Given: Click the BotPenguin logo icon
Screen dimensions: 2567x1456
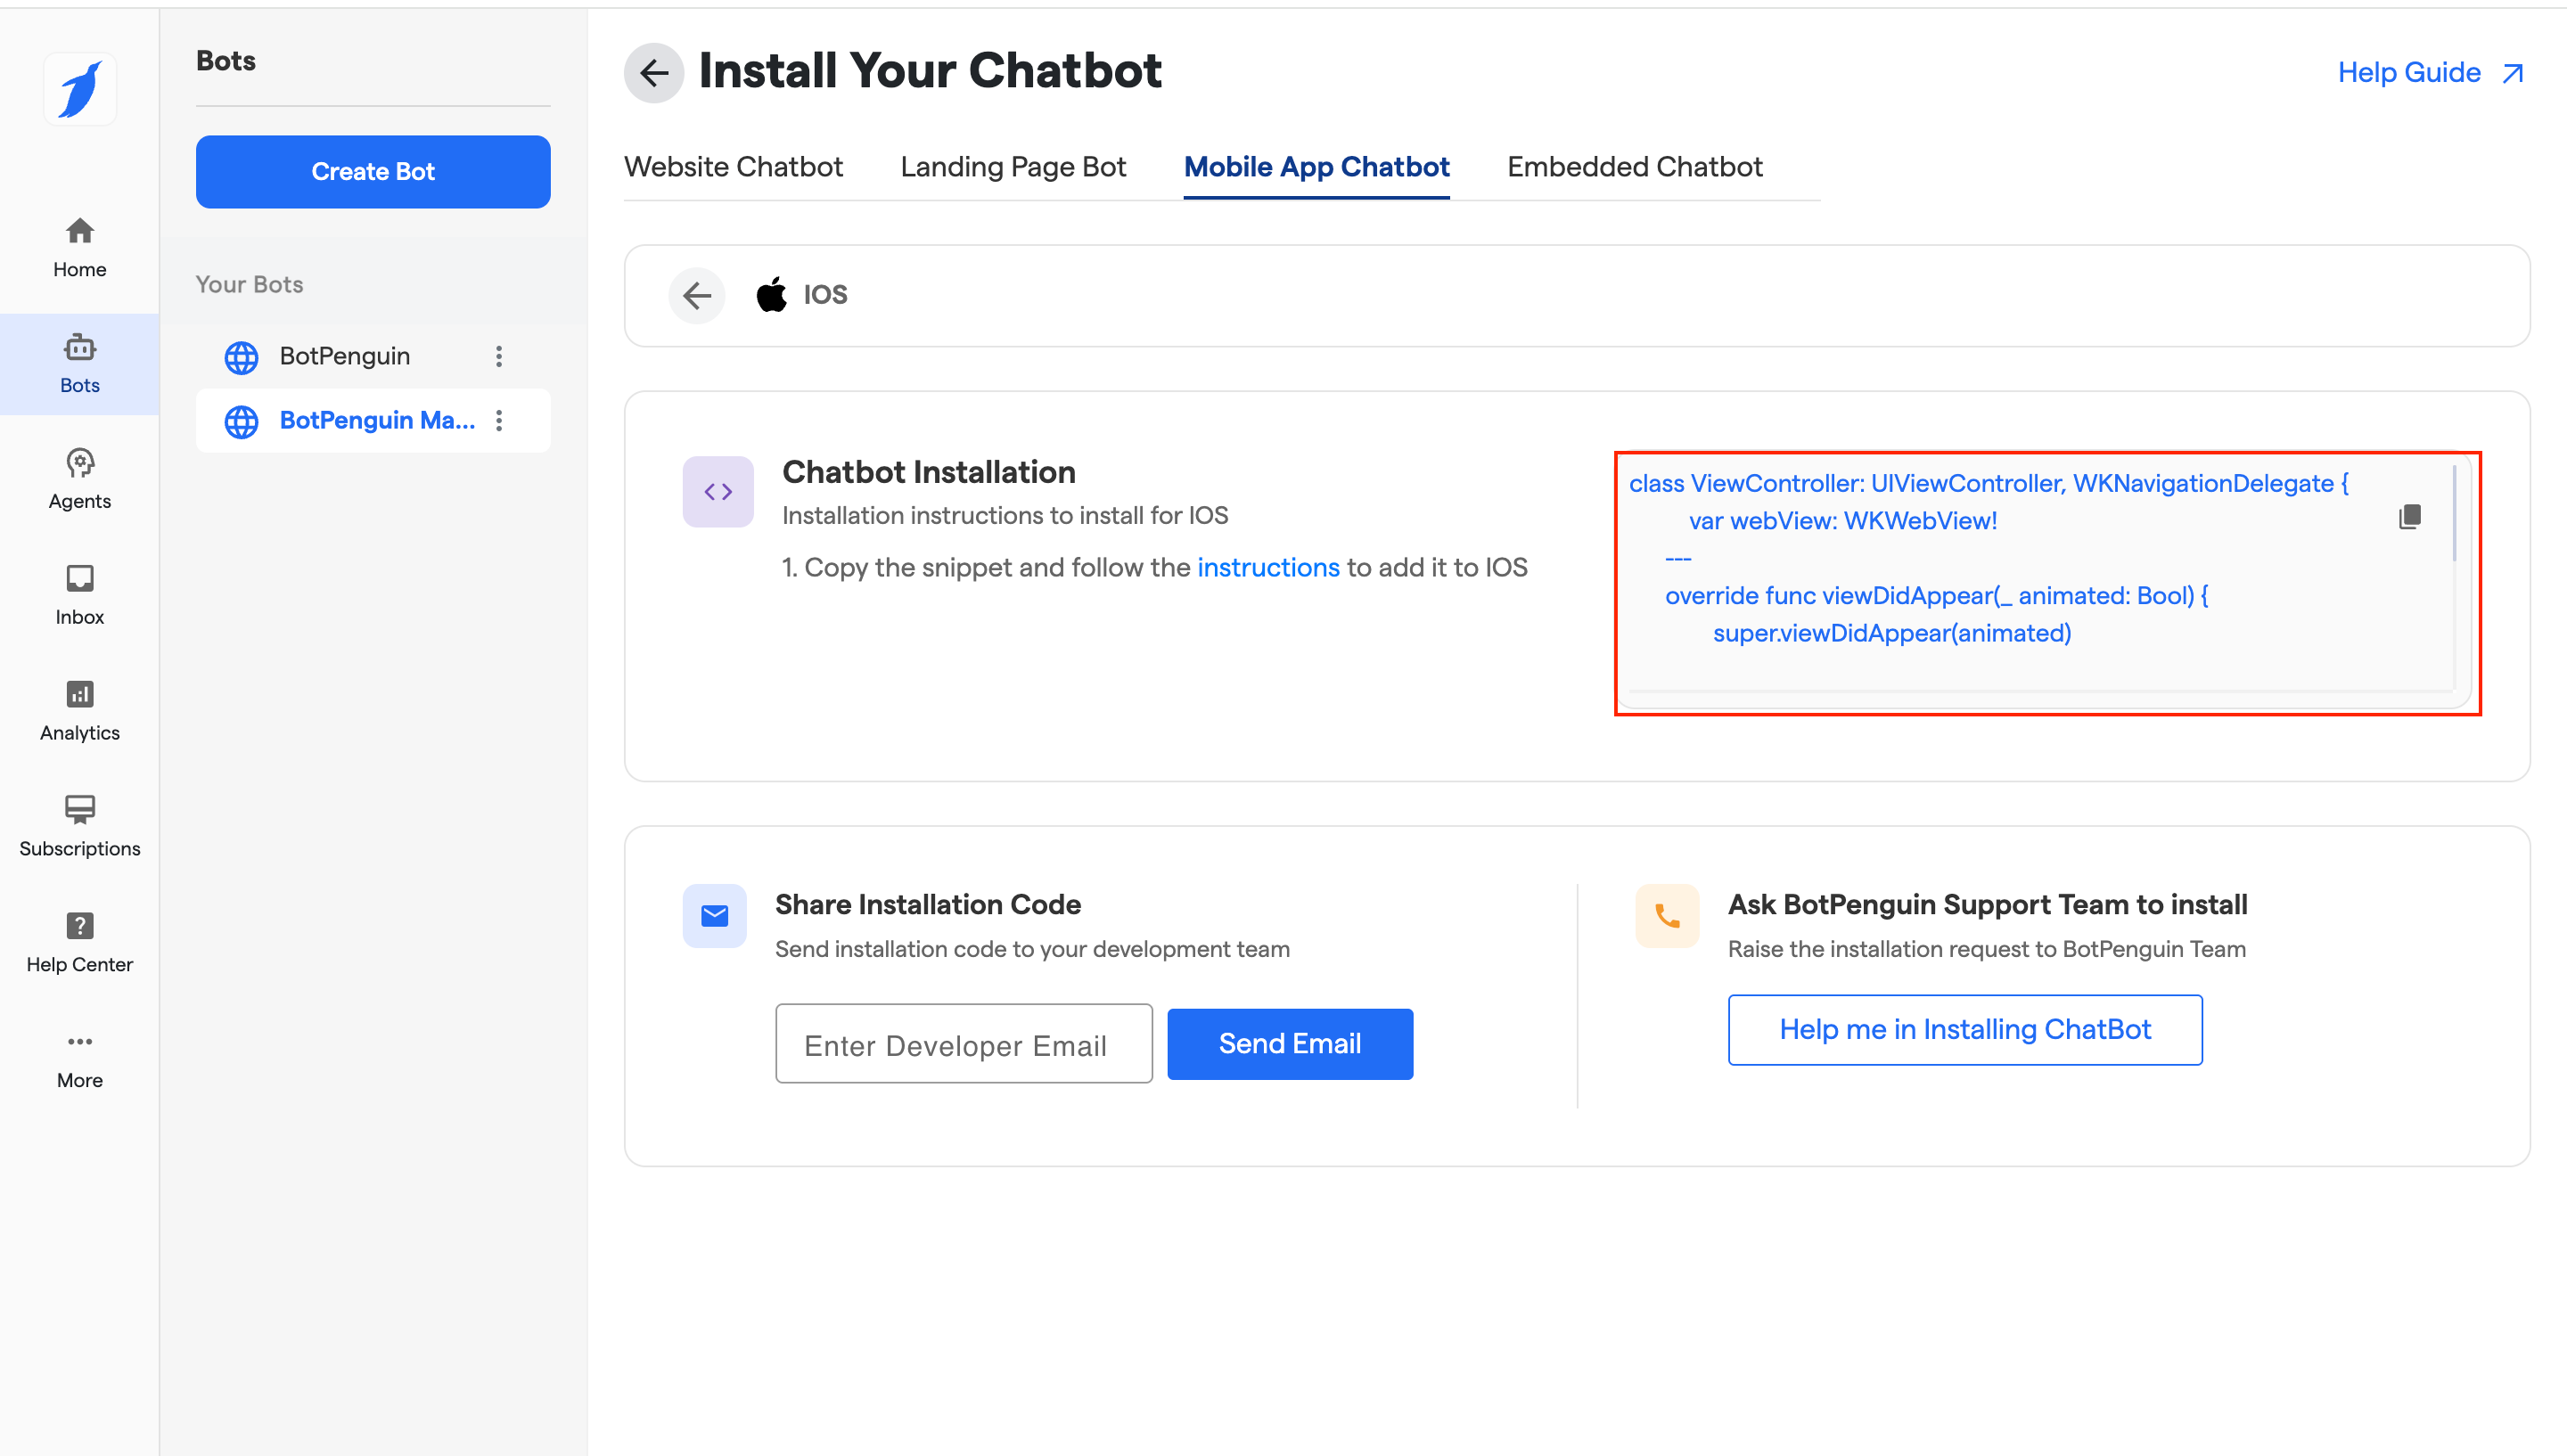Looking at the screenshot, I should (80, 89).
